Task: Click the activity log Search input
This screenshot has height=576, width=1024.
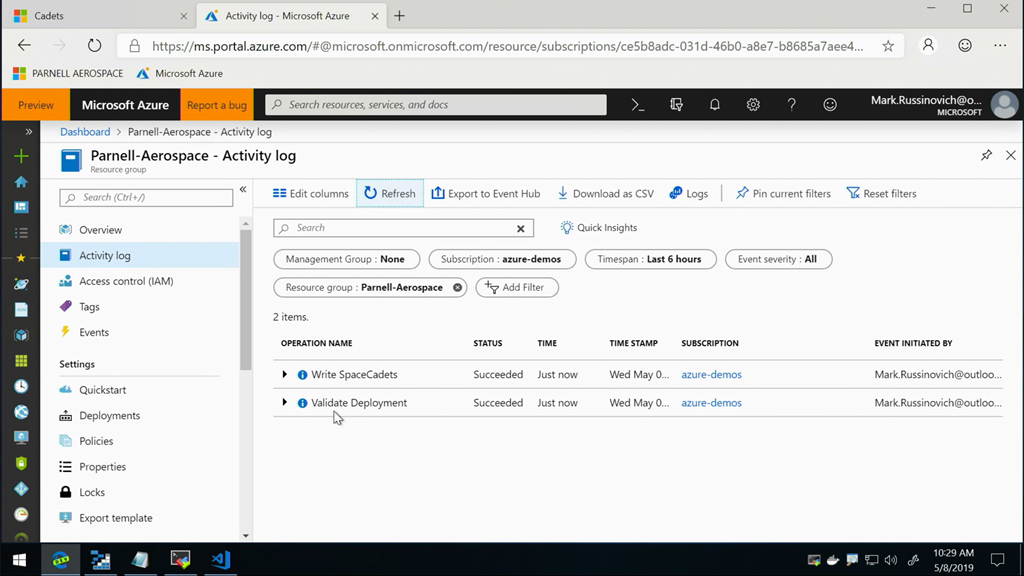Action: pyautogui.click(x=400, y=228)
